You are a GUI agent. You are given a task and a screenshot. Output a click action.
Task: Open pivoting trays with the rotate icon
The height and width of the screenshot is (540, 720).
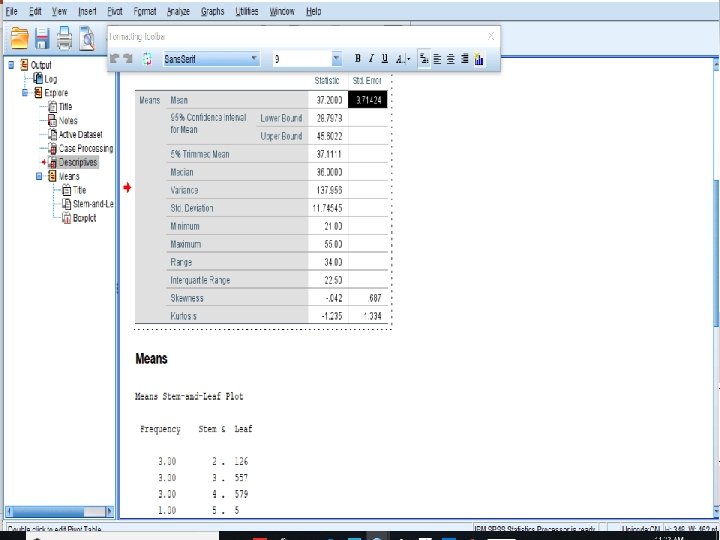tap(147, 59)
